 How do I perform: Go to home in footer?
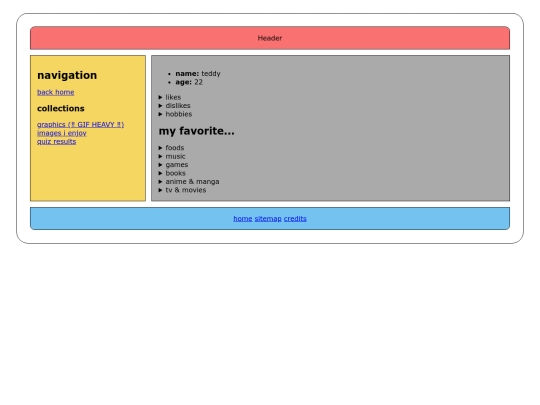(243, 219)
